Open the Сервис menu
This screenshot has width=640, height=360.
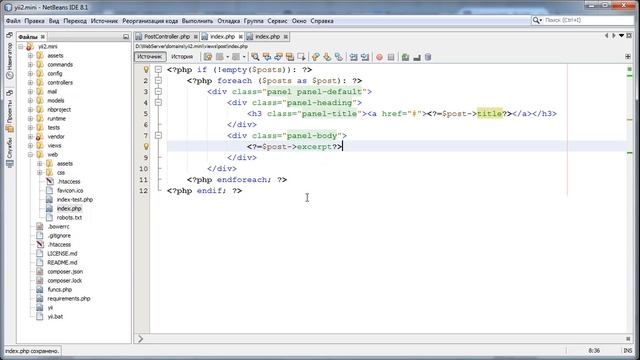pyautogui.click(x=277, y=21)
